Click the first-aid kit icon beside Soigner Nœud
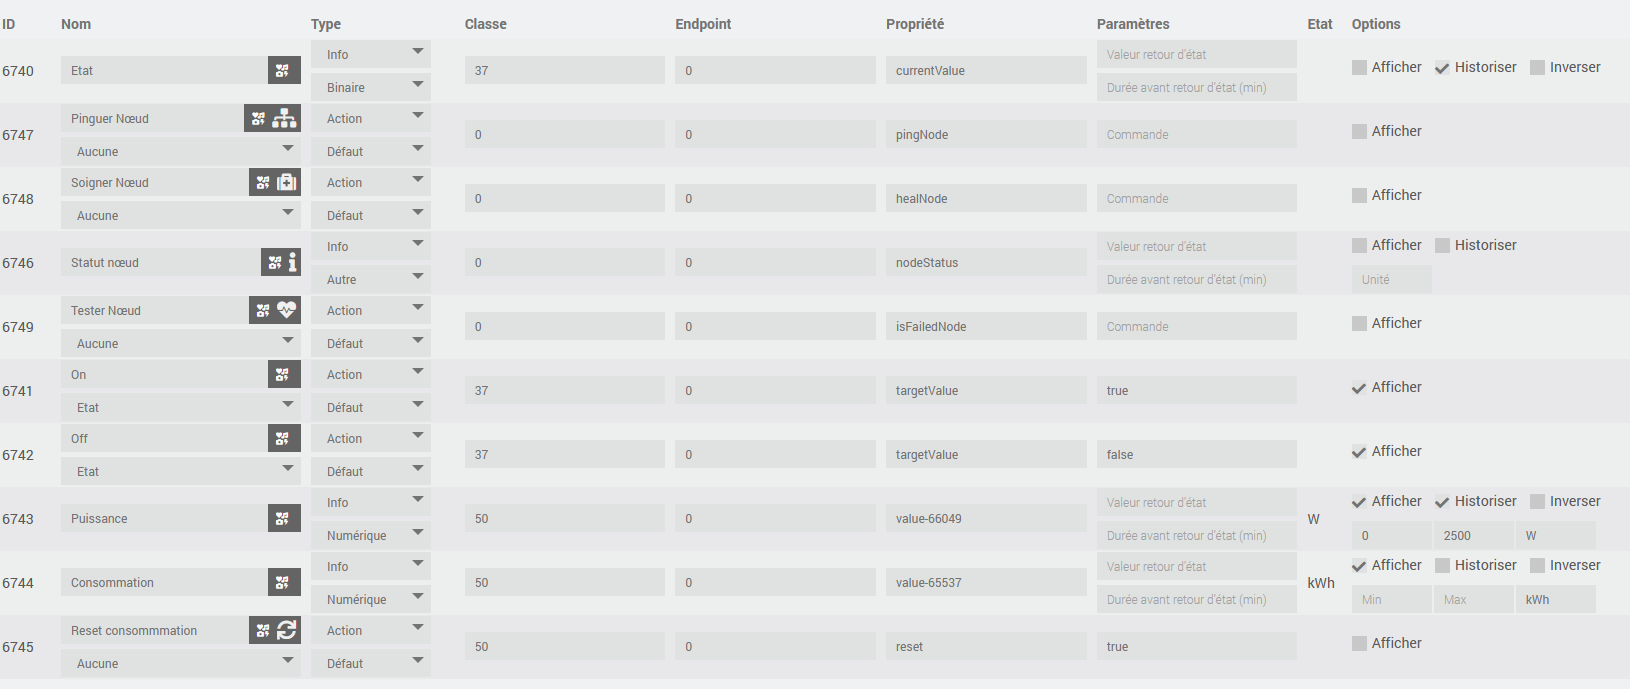1630x689 pixels. pyautogui.click(x=287, y=183)
